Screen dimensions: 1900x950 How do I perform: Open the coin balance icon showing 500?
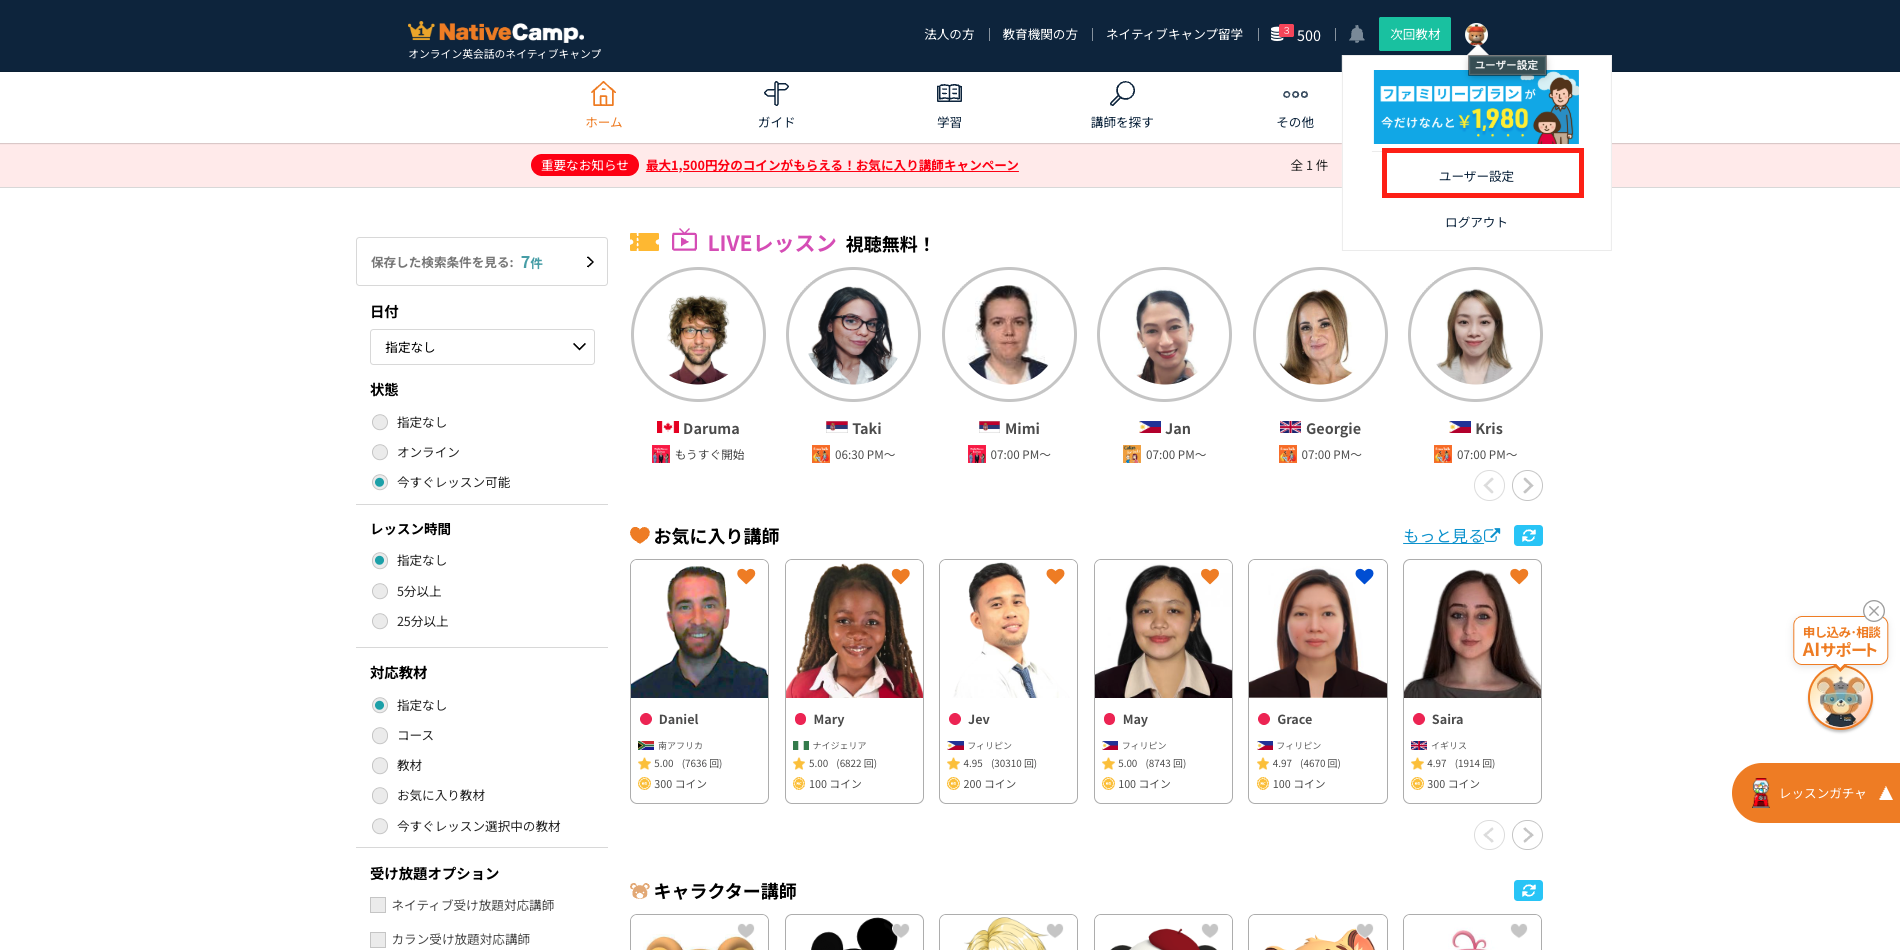click(x=1280, y=34)
